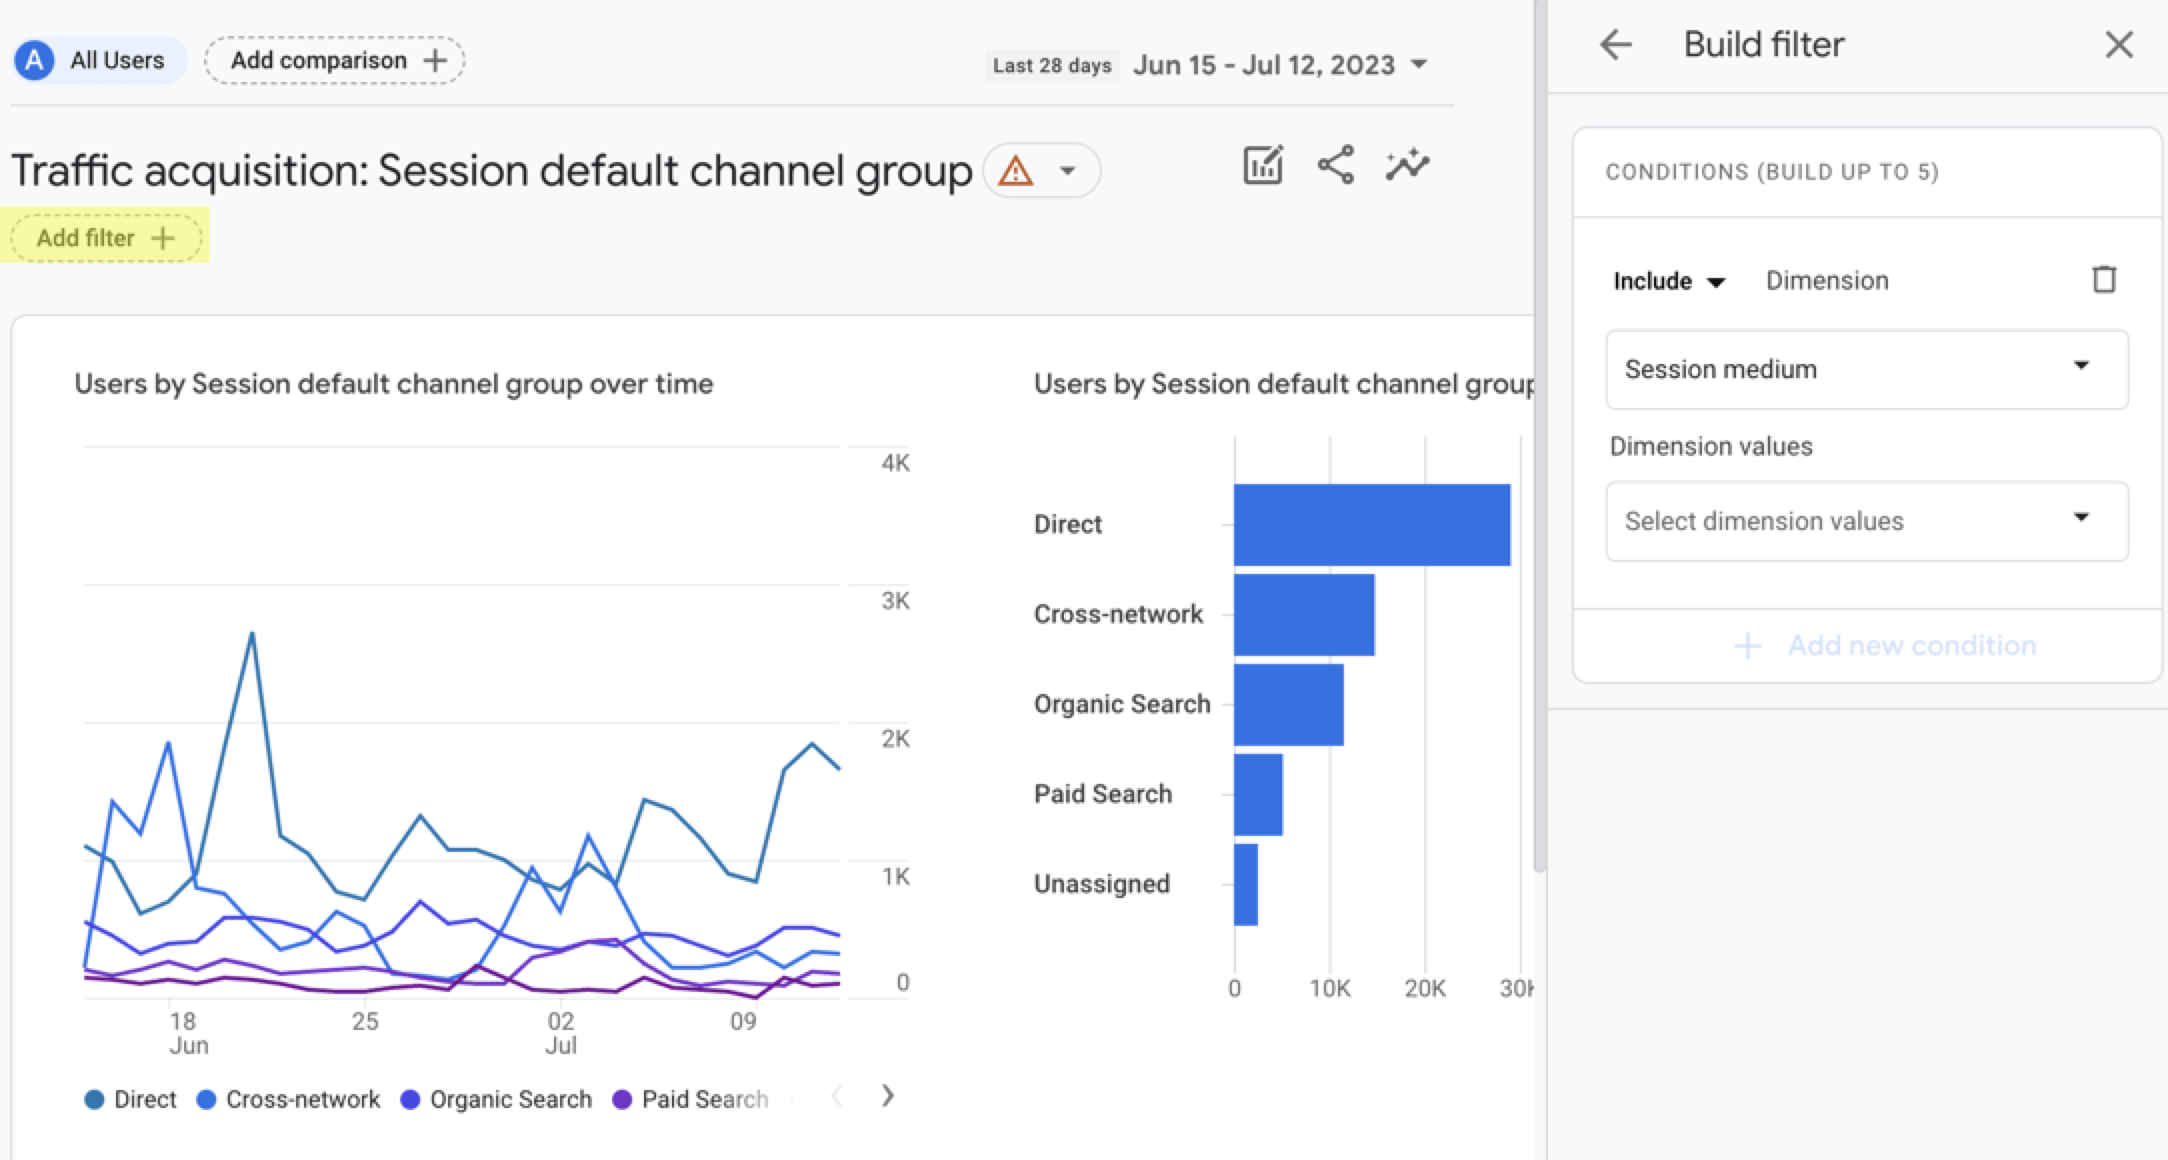Click the All Users segment label
The width and height of the screenshot is (2168, 1160).
pyautogui.click(x=117, y=61)
